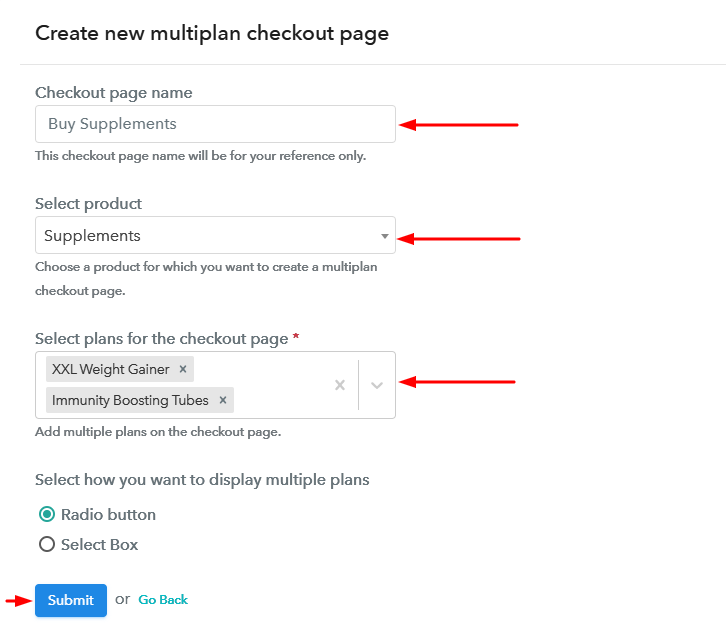
Task: Remove the XXL Weight Gainer plan tag
Action: 183,369
